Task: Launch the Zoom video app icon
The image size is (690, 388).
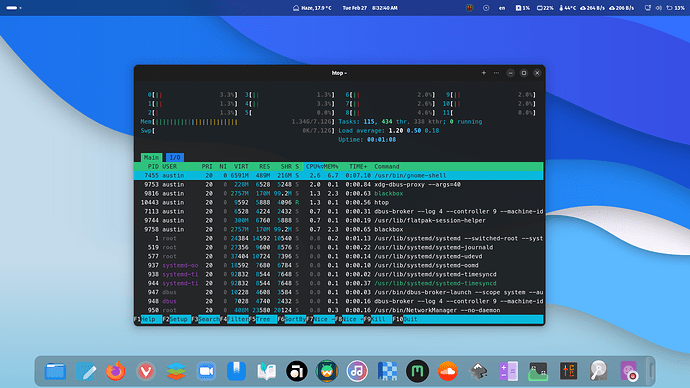Action: click(206, 371)
